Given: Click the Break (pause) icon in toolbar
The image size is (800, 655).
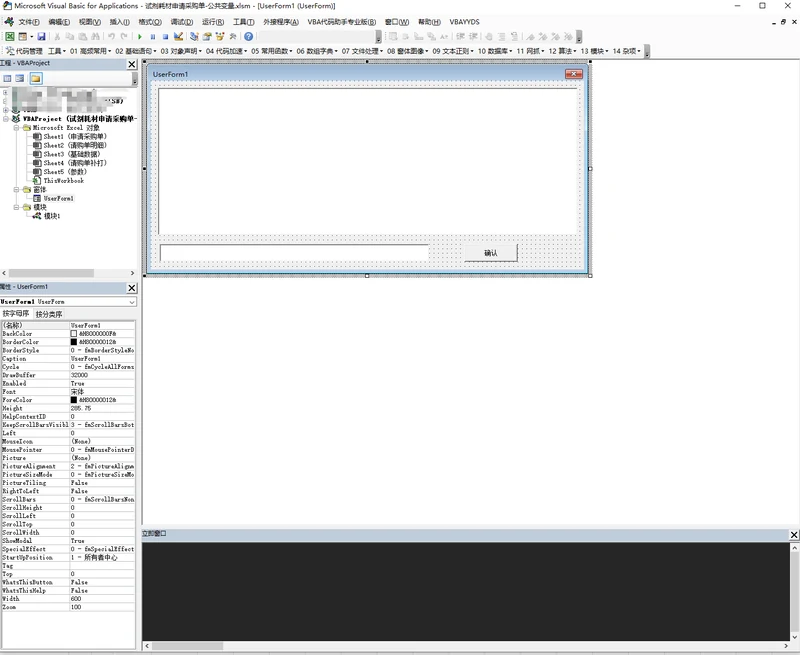Looking at the screenshot, I should coord(153,37).
